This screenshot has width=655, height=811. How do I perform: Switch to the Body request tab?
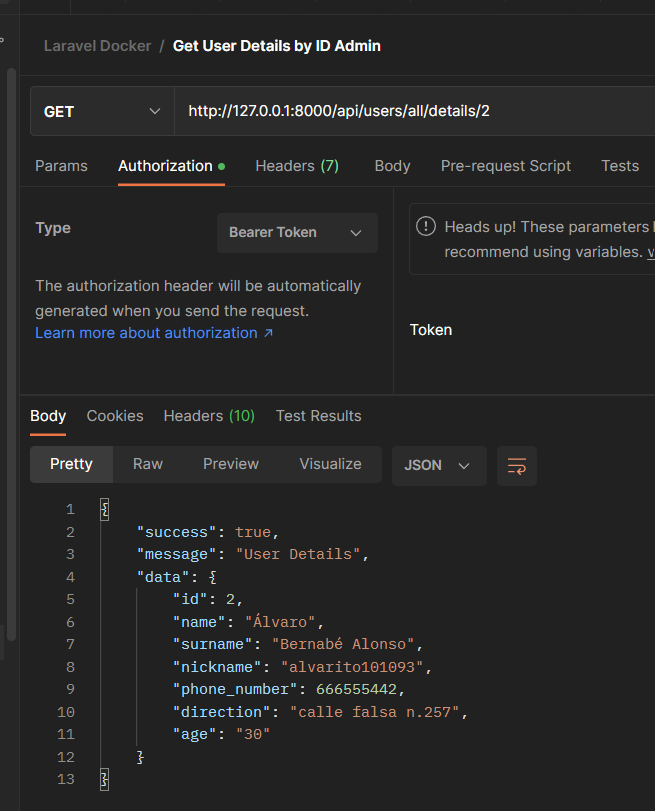[391, 166]
